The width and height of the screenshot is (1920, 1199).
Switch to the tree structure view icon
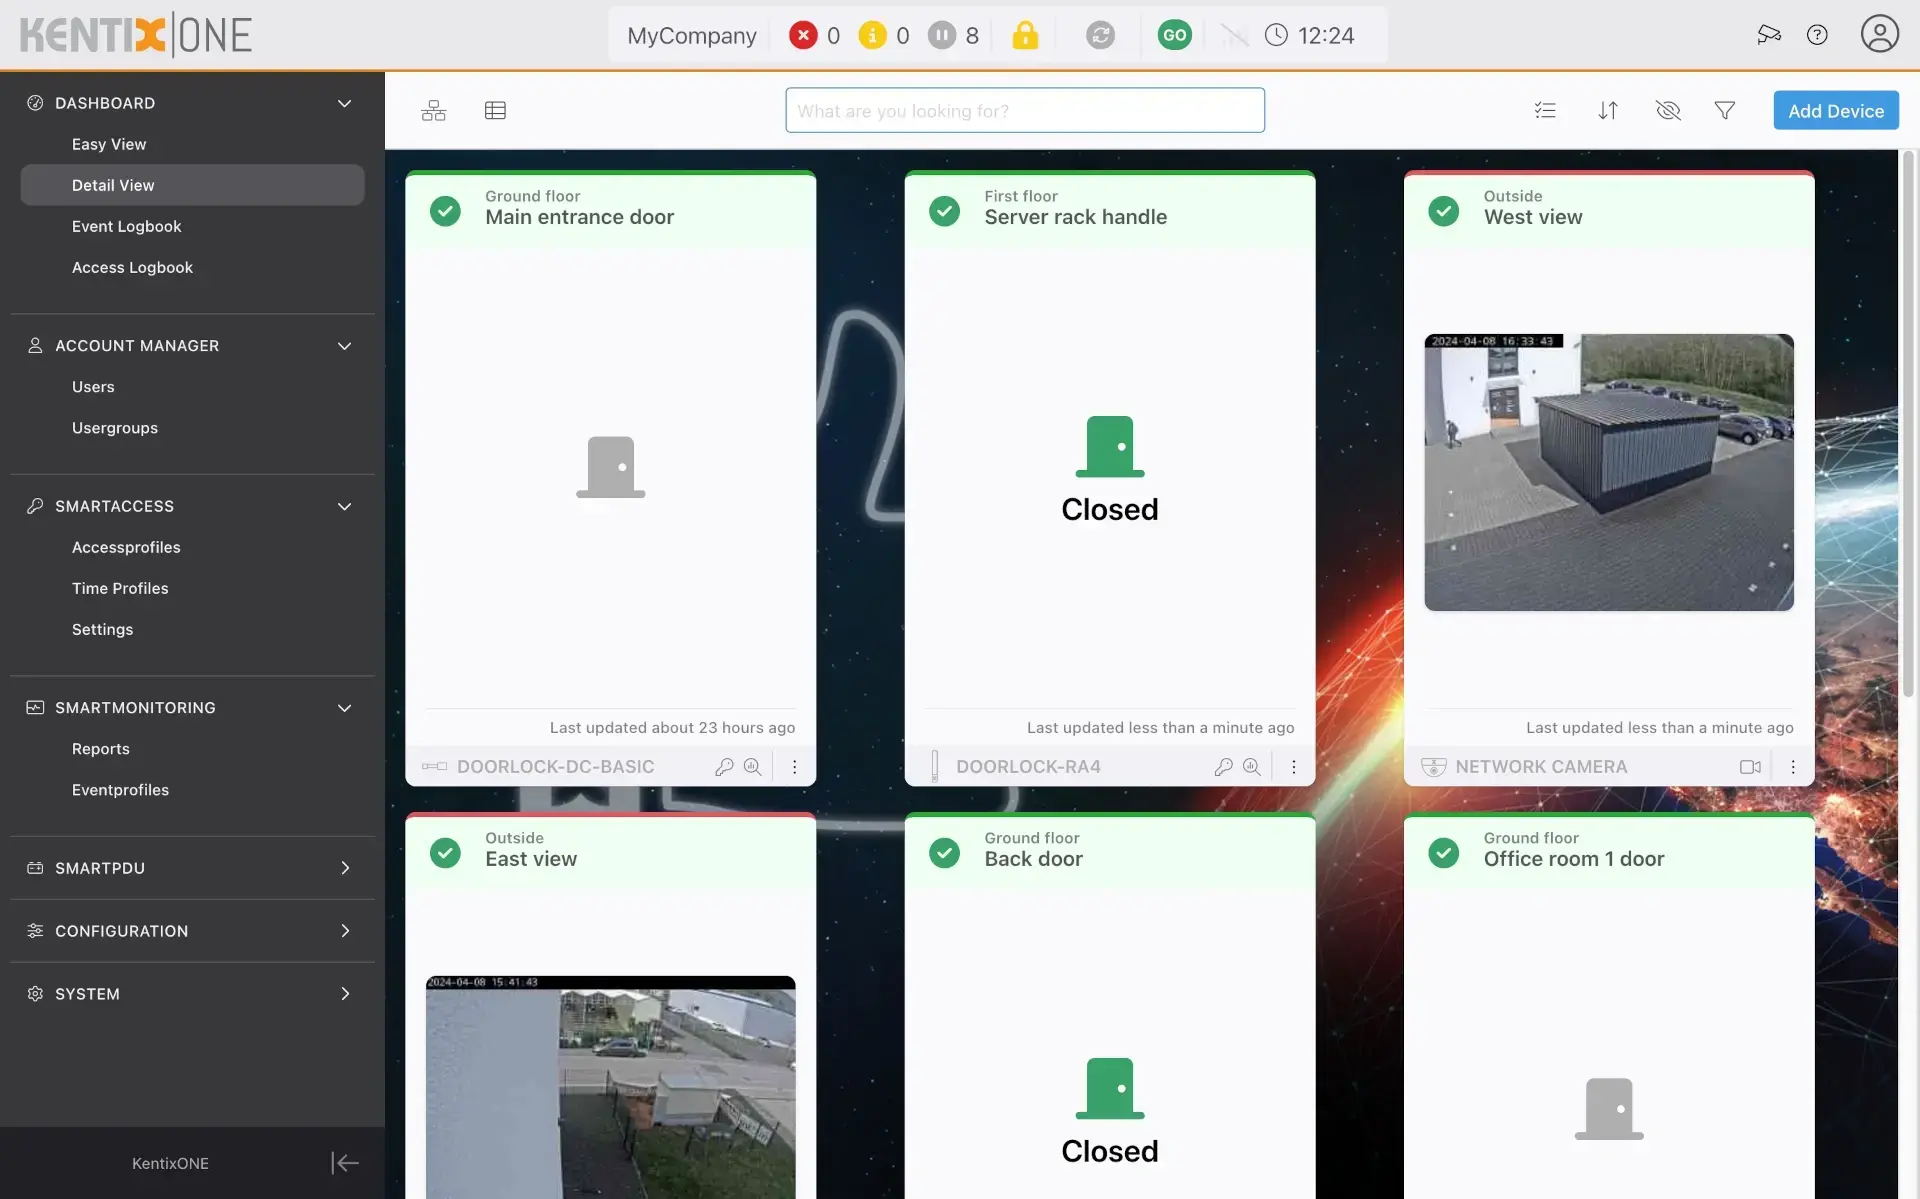click(x=433, y=111)
